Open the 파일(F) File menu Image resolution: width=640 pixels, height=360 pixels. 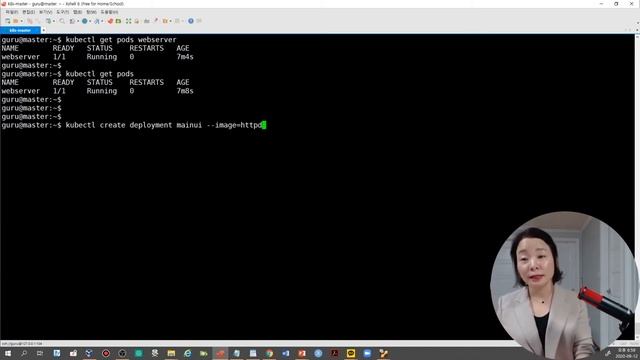11,12
